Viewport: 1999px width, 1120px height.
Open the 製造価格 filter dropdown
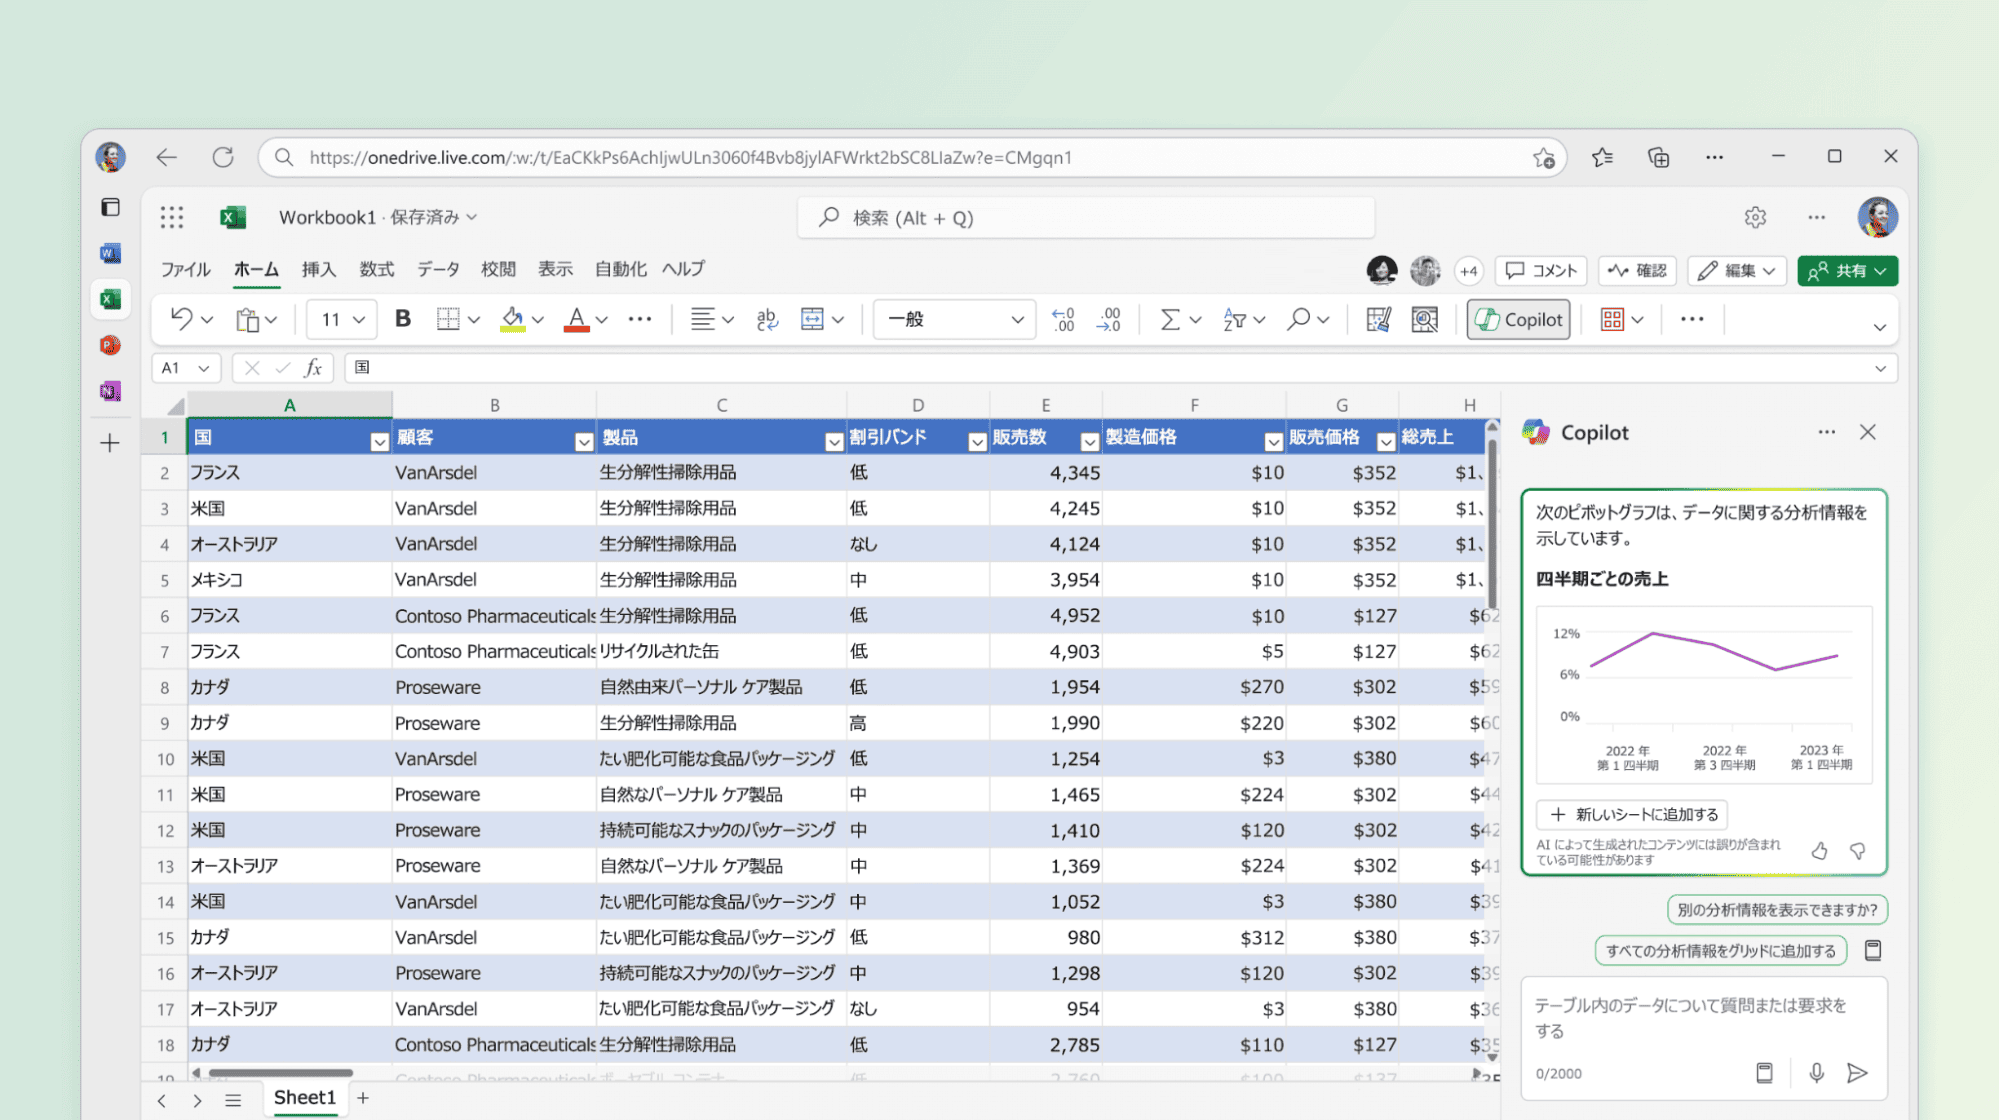click(1274, 441)
